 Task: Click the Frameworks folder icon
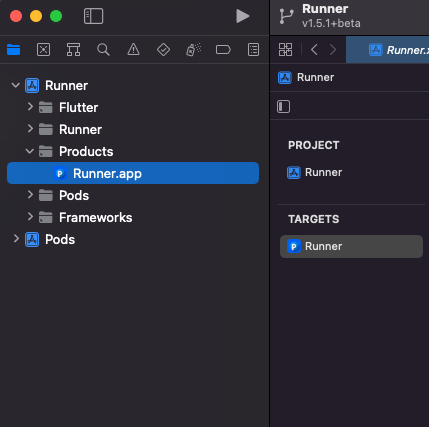[x=46, y=217]
